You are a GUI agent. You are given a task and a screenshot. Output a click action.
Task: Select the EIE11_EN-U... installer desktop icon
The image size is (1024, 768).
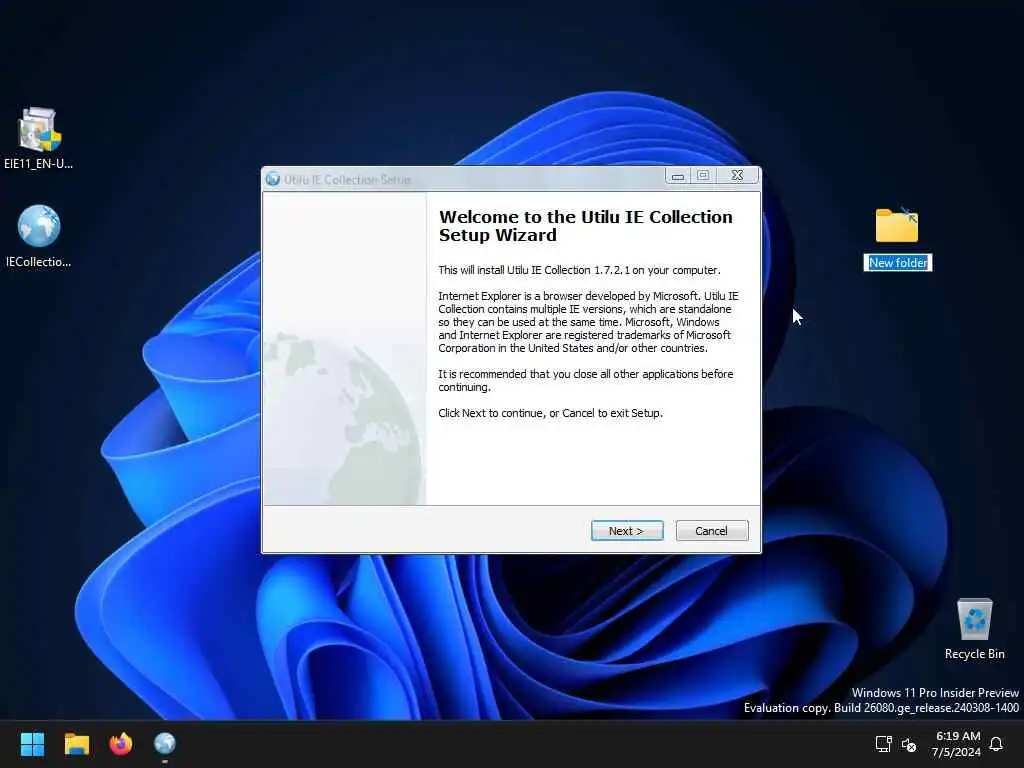coord(39,139)
